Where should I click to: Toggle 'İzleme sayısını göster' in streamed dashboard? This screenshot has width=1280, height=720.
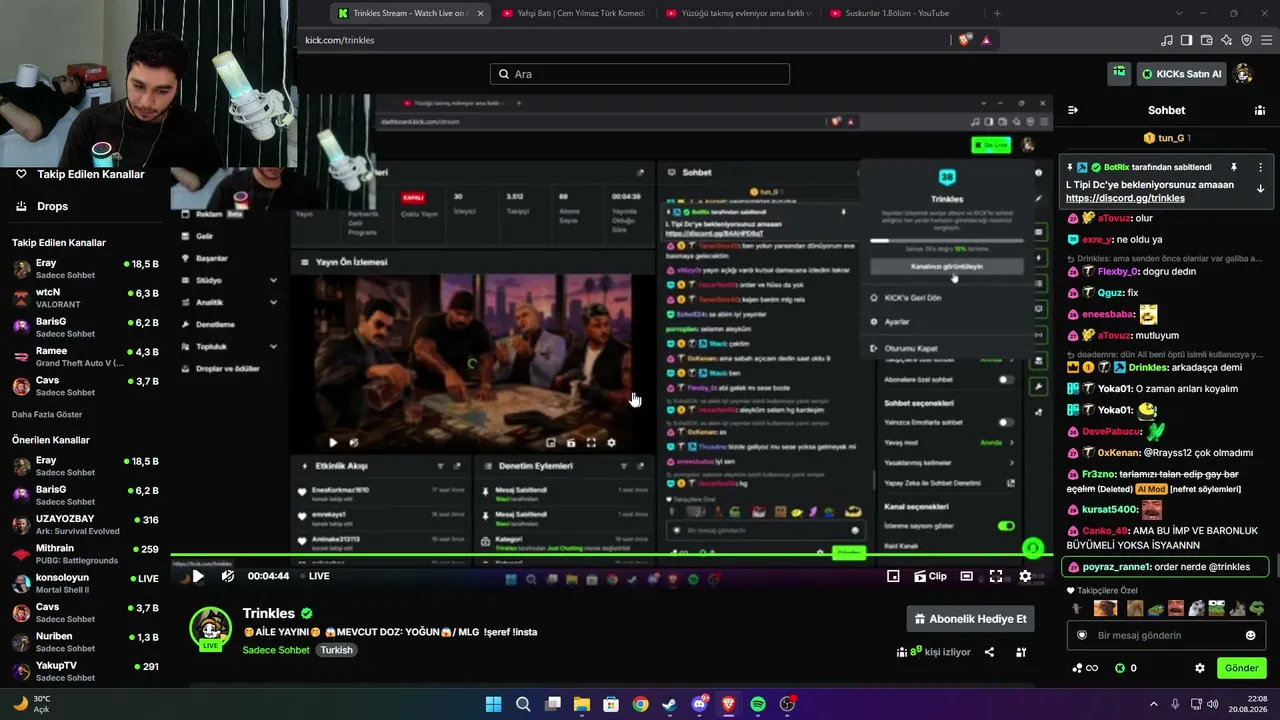[1006, 526]
